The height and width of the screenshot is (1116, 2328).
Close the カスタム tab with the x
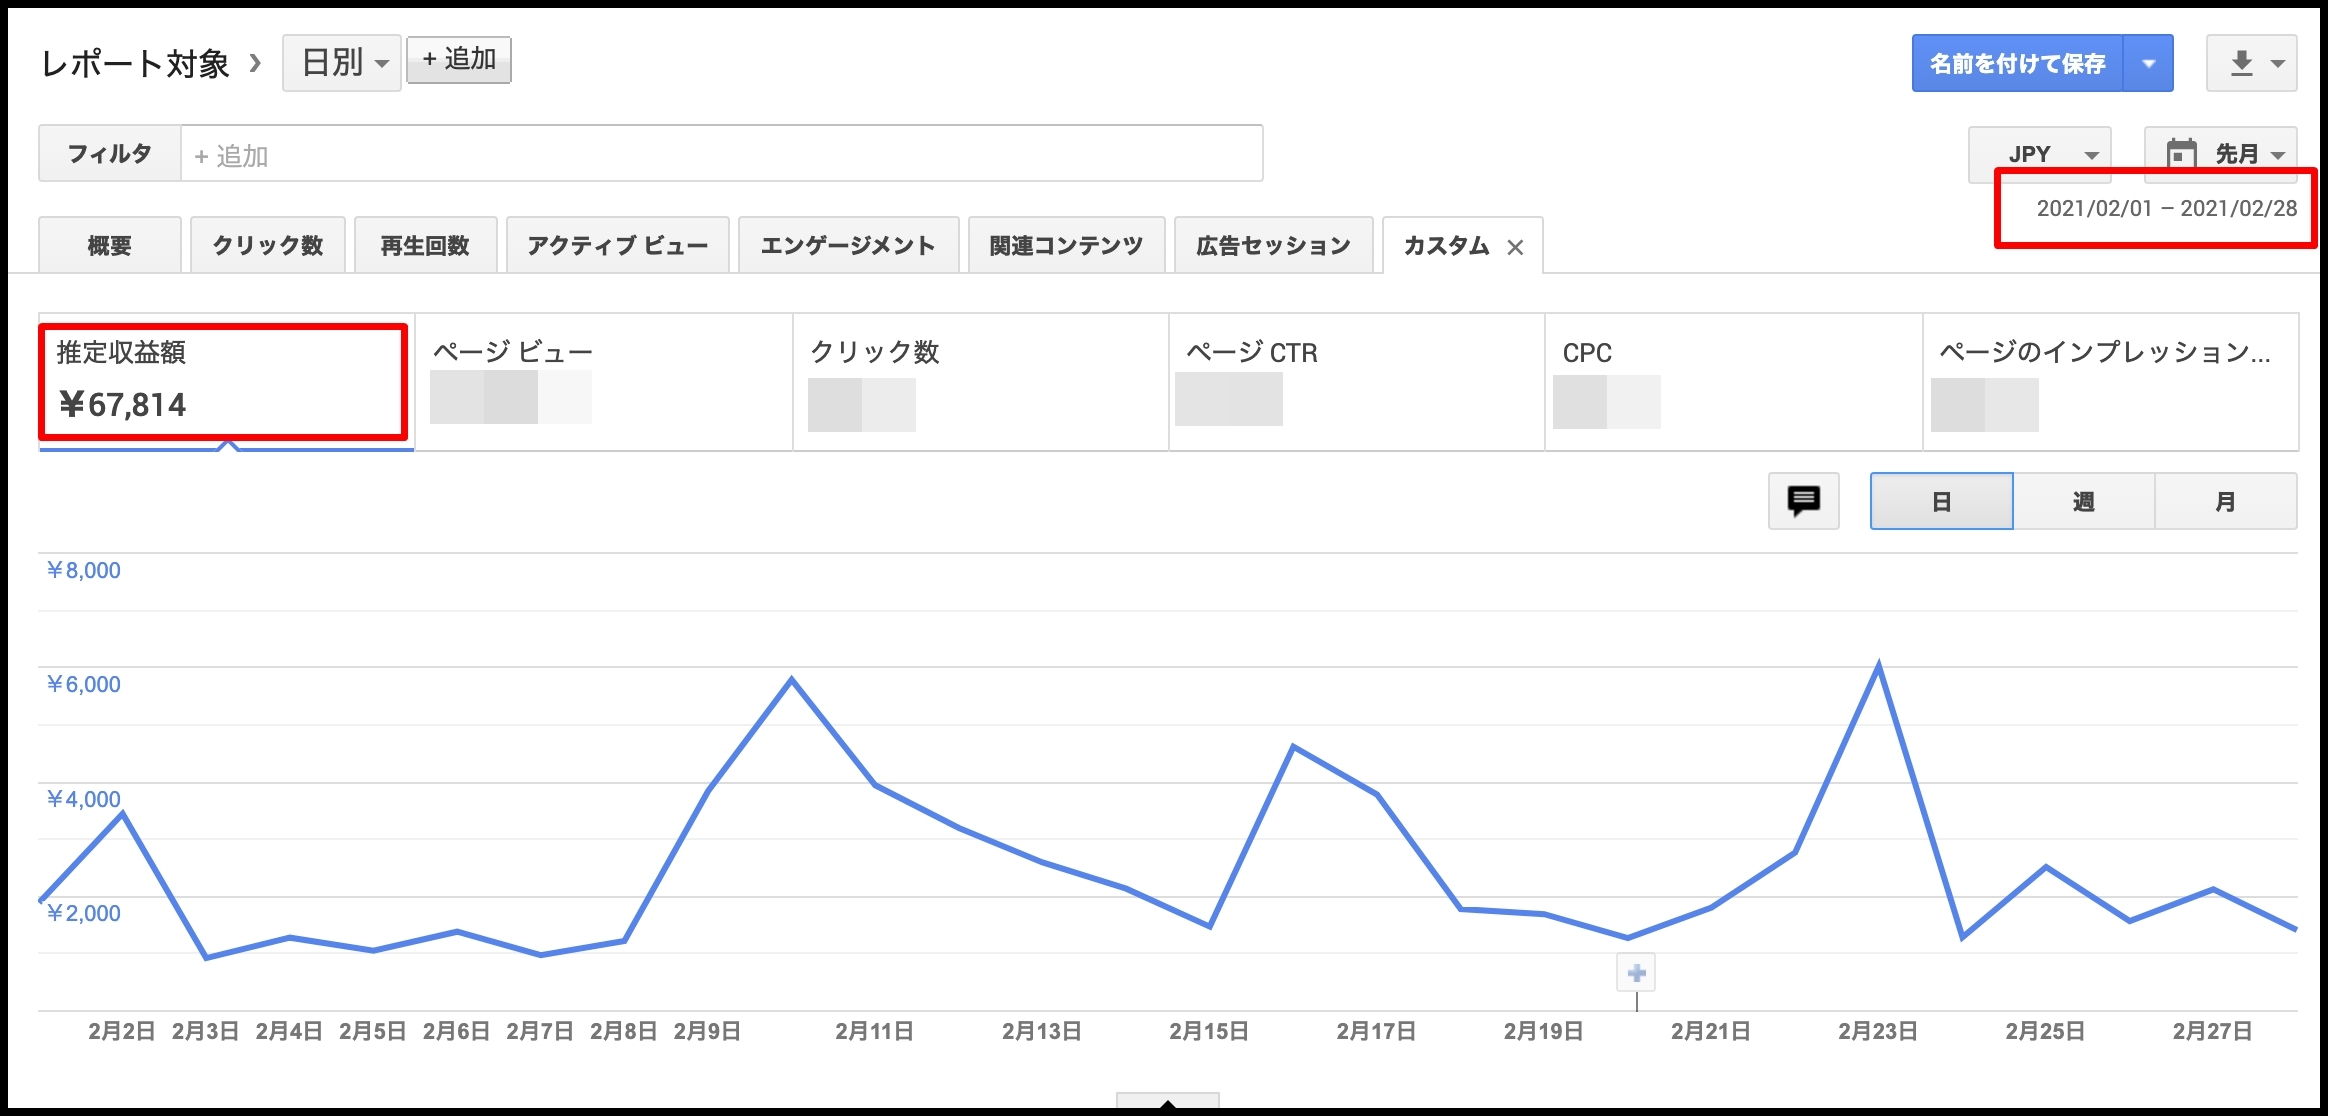click(1515, 247)
